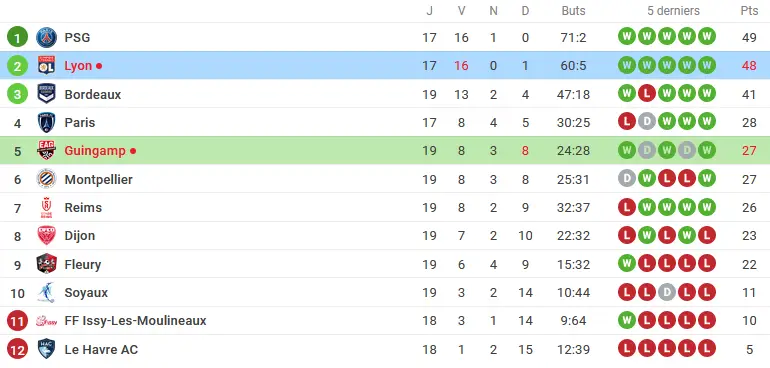The image size is (770, 368).
Task: Click the green rank 1 position badge
Action: pos(17,37)
